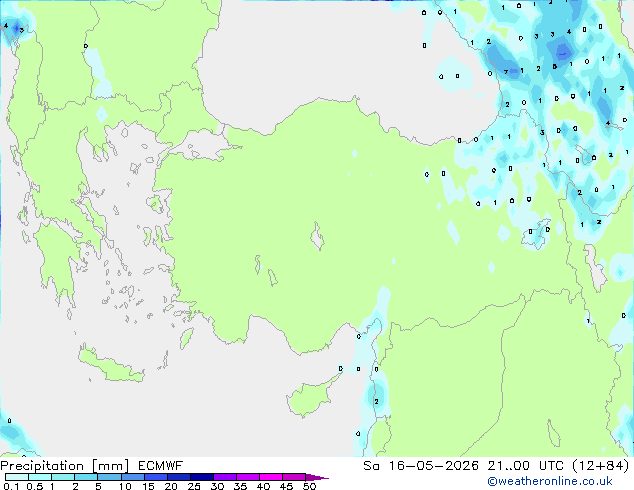Click the legend value '0.1'
Image resolution: width=634 pixels, height=490 pixels.
tap(11, 486)
